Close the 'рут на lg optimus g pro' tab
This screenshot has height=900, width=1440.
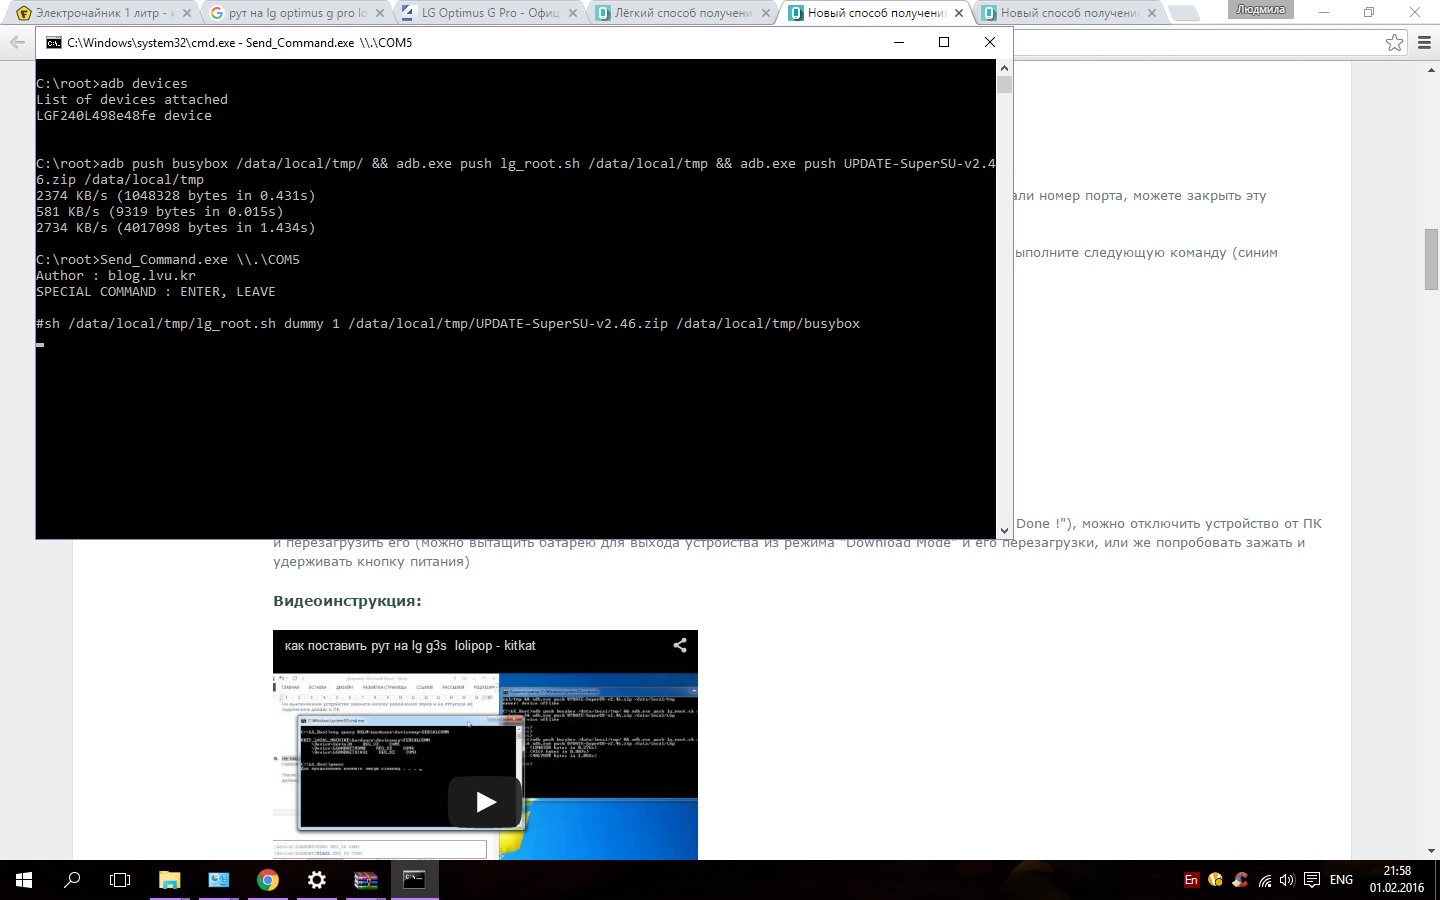pyautogui.click(x=381, y=13)
